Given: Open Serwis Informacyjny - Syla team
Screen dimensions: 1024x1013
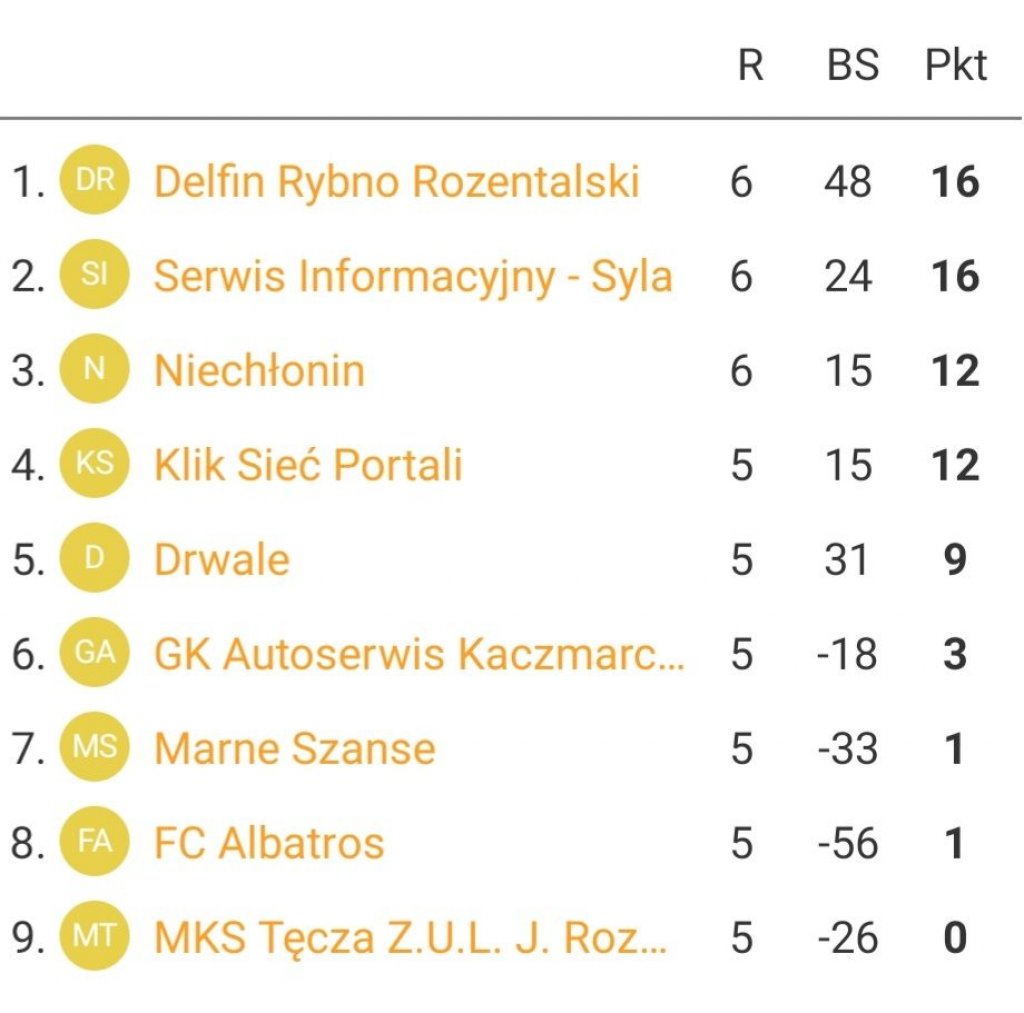Looking at the screenshot, I should [x=412, y=276].
